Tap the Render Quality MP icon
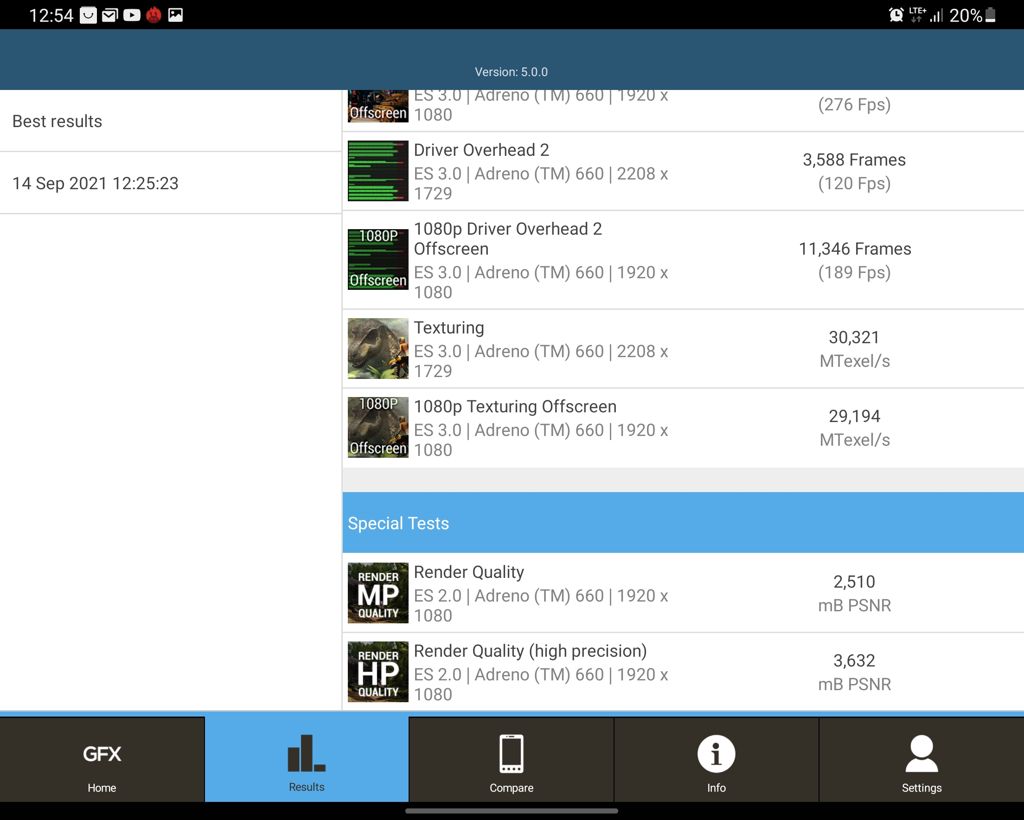 click(378, 593)
